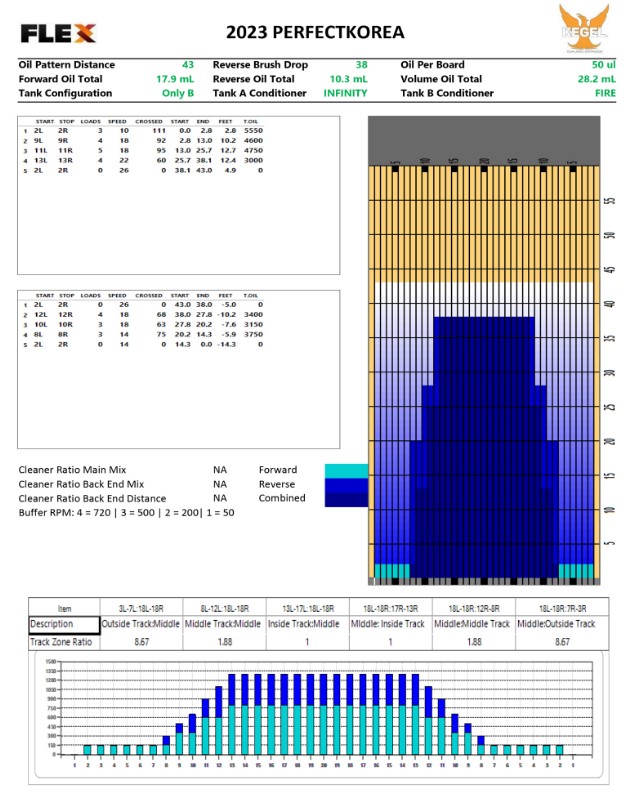Screen dimensions: 630x801
Task: Click the "Cleaner Ratio Back End Mix" label
Action: point(81,484)
